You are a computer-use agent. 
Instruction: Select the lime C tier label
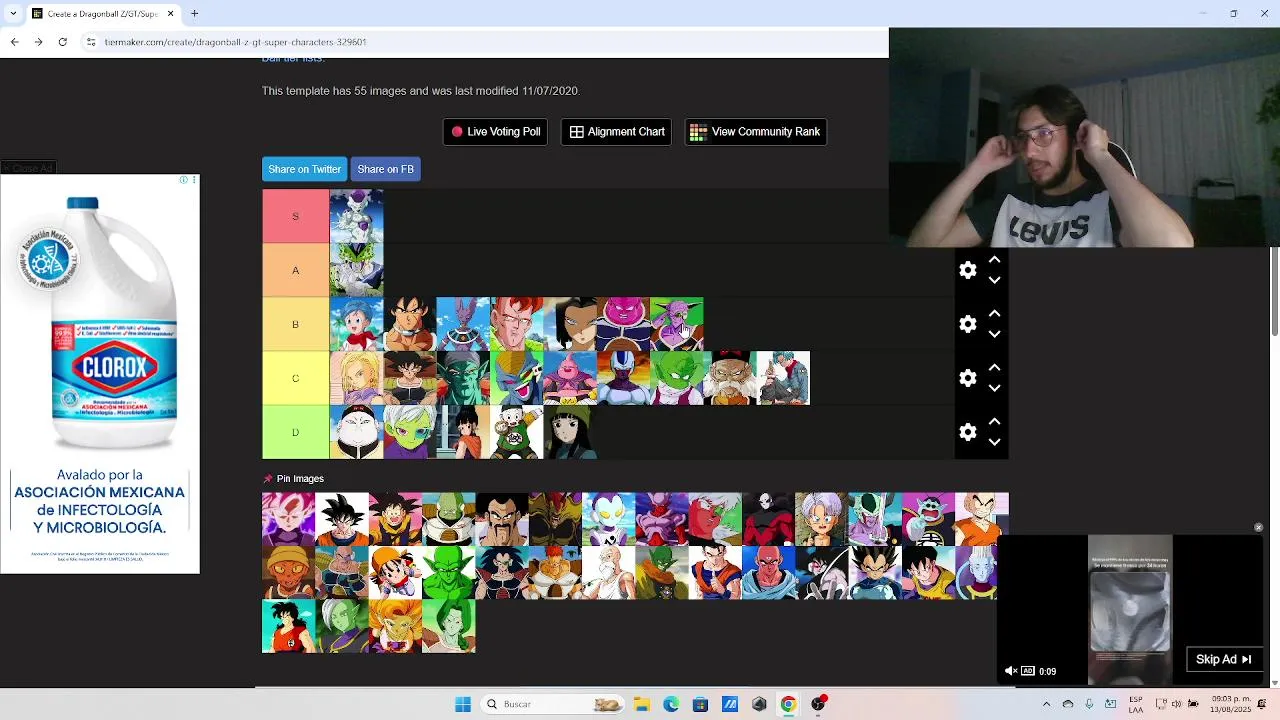click(x=295, y=378)
